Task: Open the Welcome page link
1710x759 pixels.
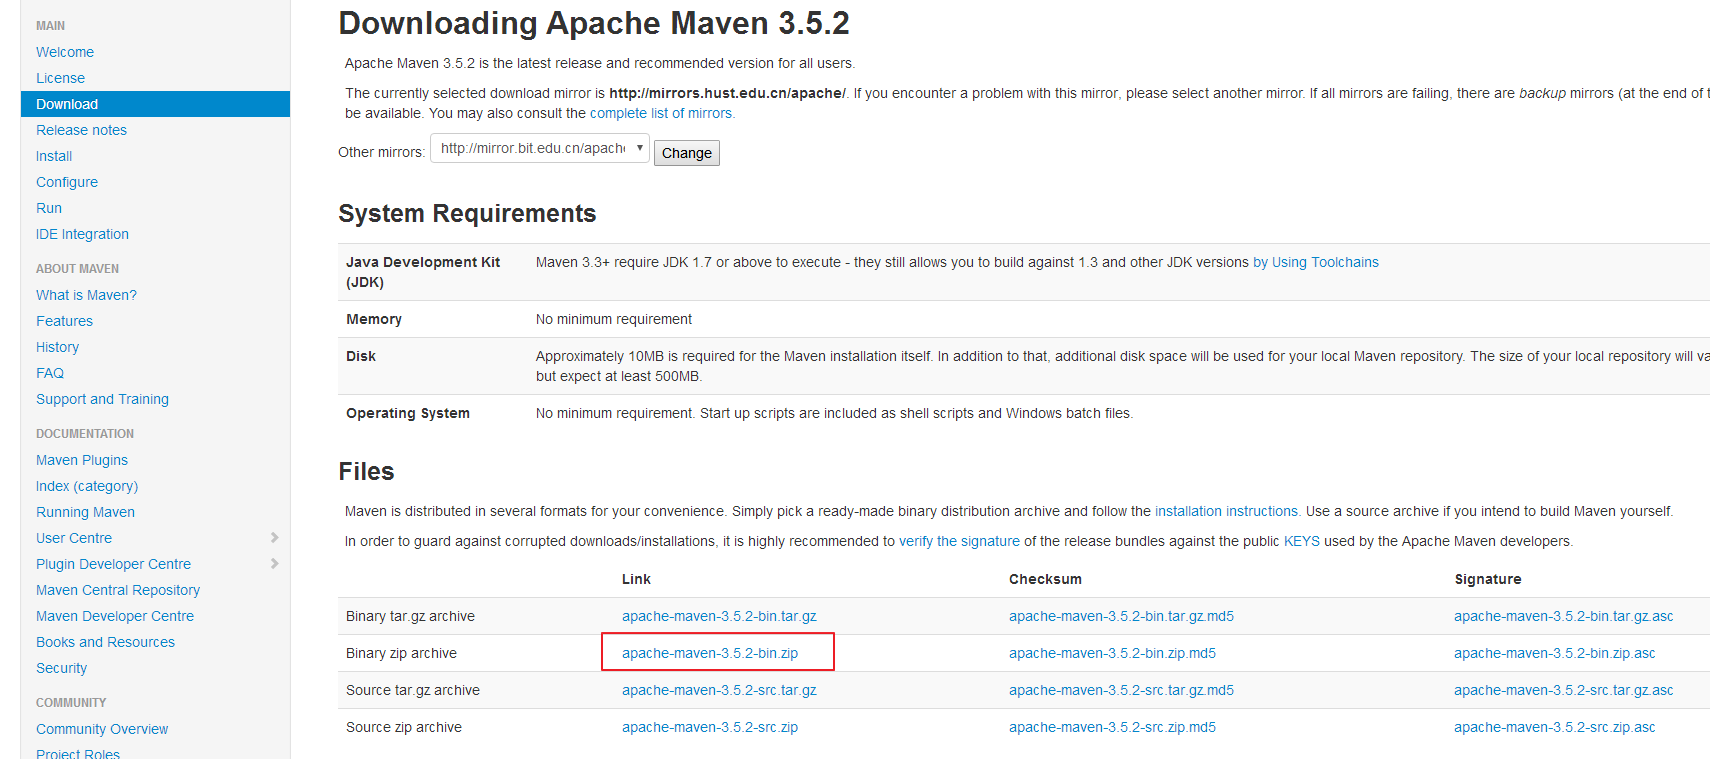Action: pyautogui.click(x=65, y=52)
